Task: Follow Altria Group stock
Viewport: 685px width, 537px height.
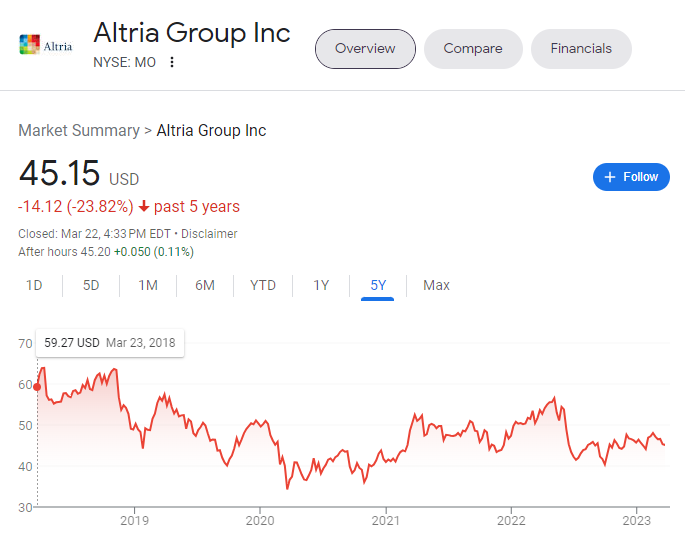Action: (x=631, y=177)
